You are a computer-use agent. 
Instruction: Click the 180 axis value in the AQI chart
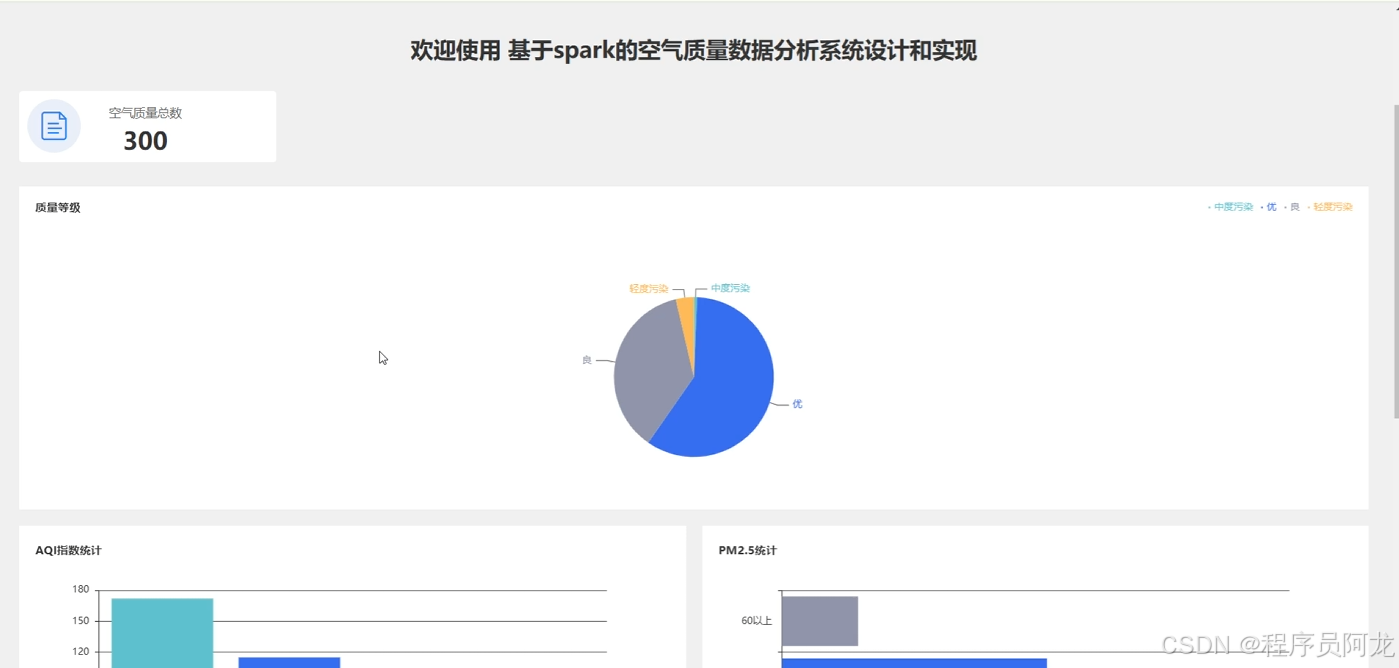click(x=81, y=590)
